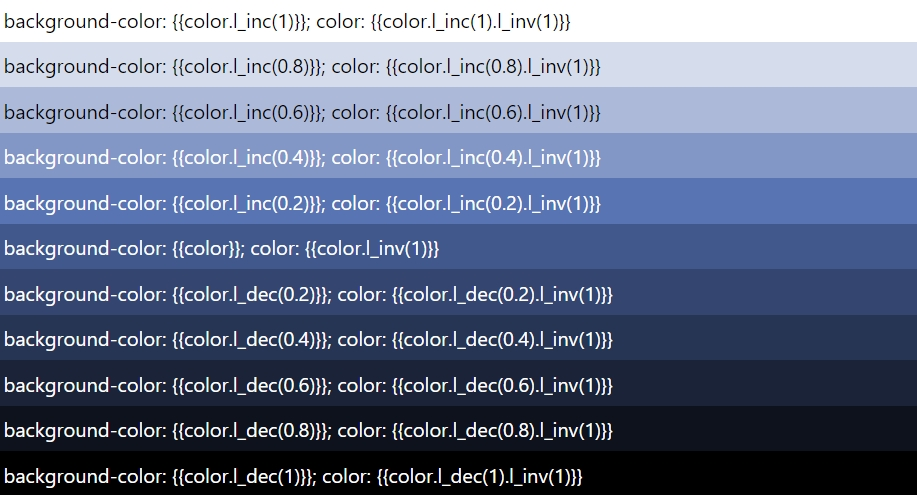Choose the l_dec(0.4) navy row
Image resolution: width=917 pixels, height=495 pixels.
click(x=458, y=338)
